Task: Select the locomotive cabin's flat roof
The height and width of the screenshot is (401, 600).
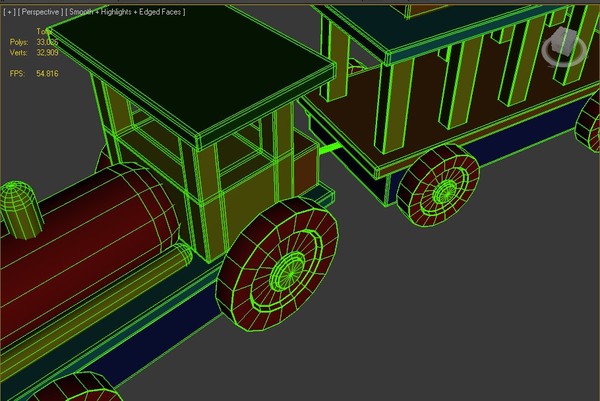Action: (193, 73)
